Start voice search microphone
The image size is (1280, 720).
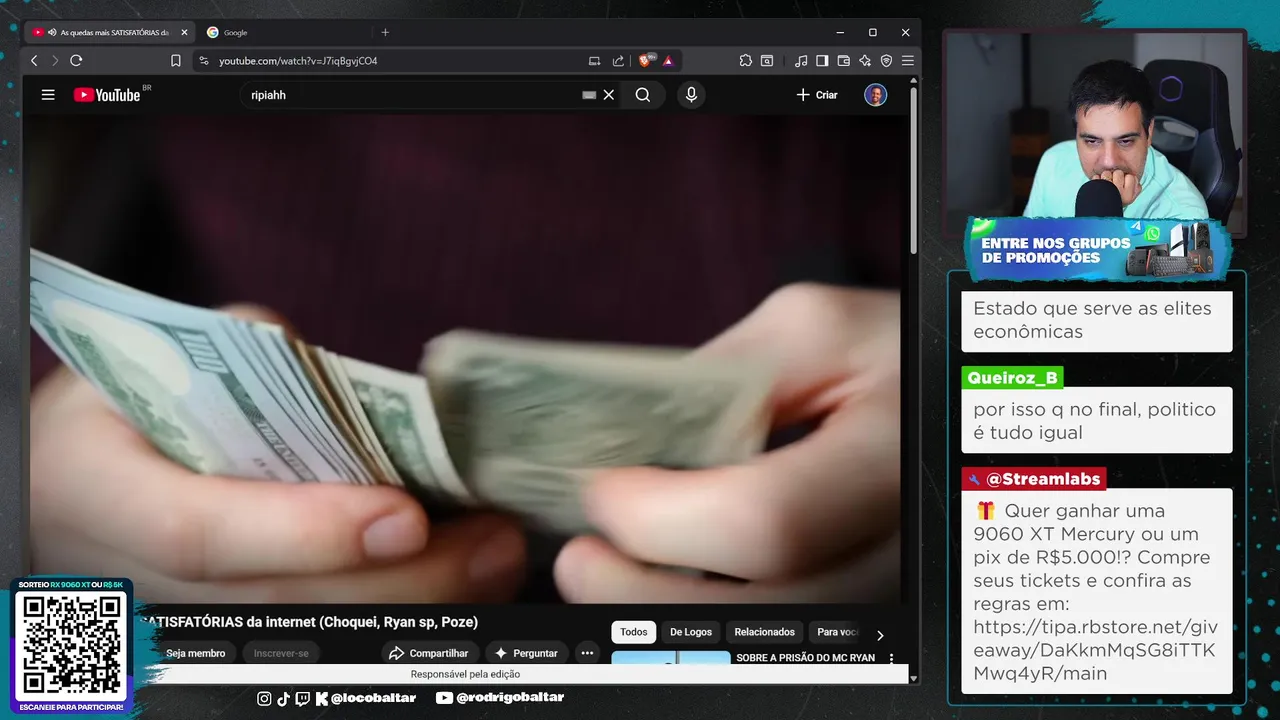click(x=691, y=95)
